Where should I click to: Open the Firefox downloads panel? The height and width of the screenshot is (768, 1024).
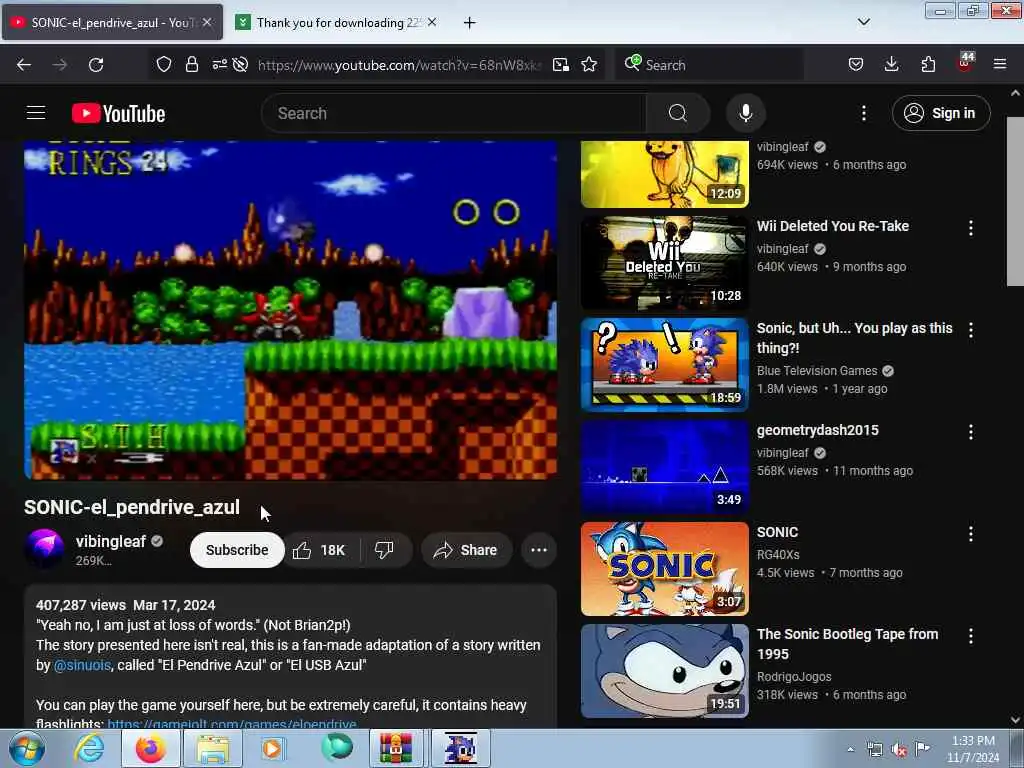[891, 65]
